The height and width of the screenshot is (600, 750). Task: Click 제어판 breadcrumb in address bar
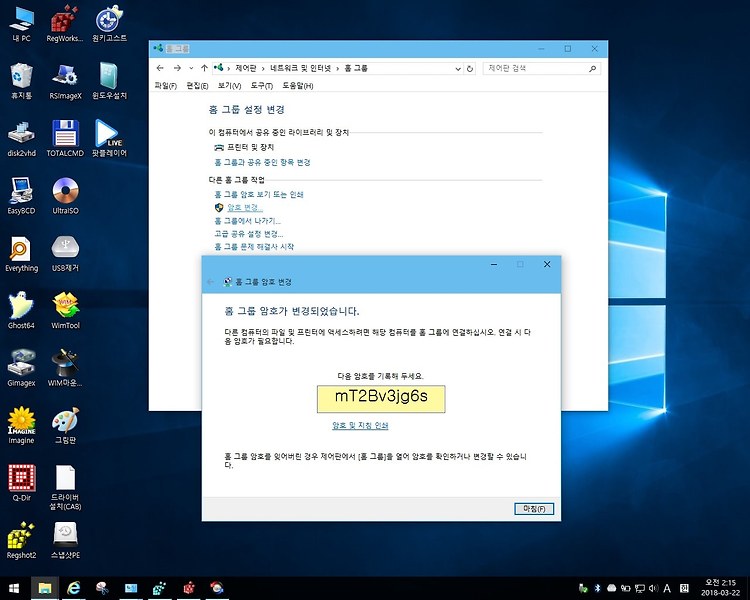tap(246, 68)
